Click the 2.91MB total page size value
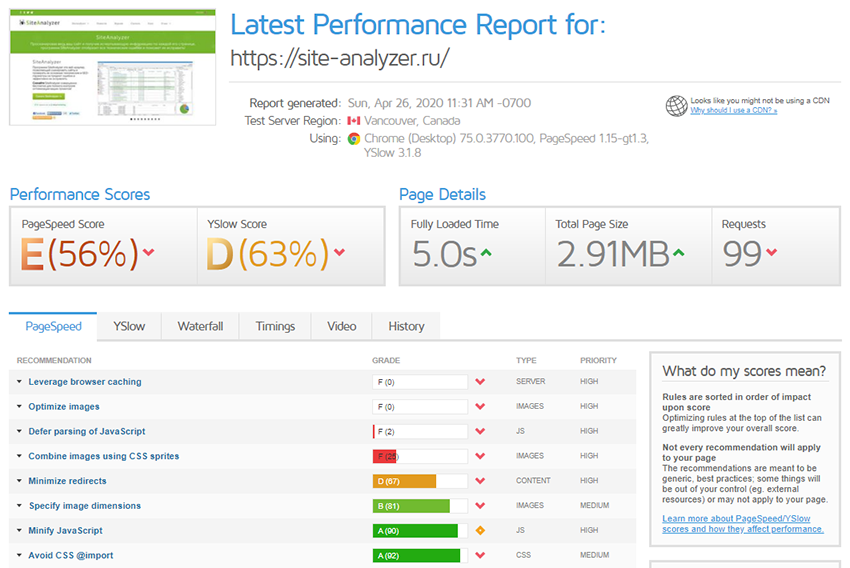Screen dimensions: 850x568 tap(613, 254)
